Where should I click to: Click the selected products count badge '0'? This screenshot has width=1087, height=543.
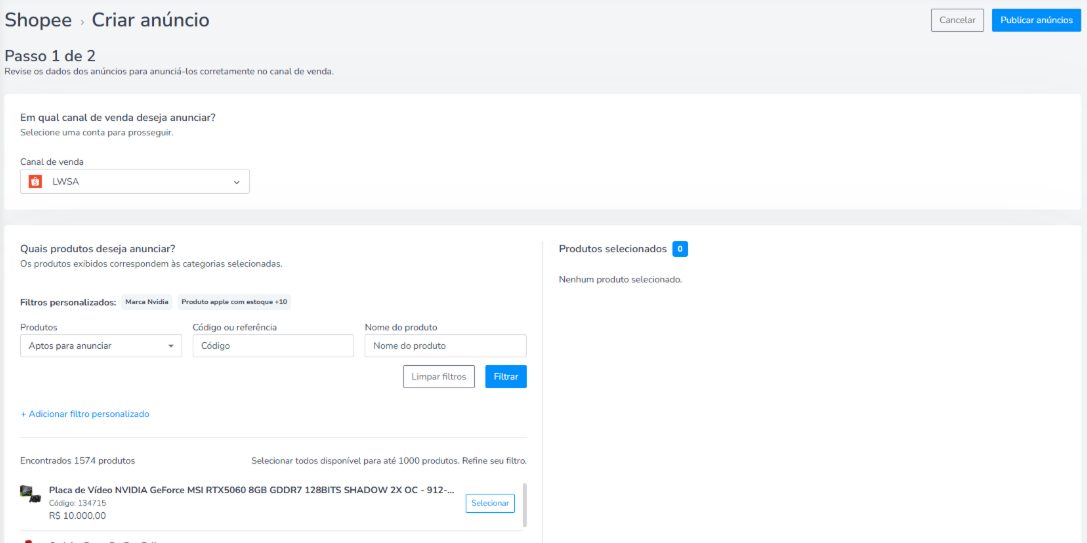(x=680, y=249)
